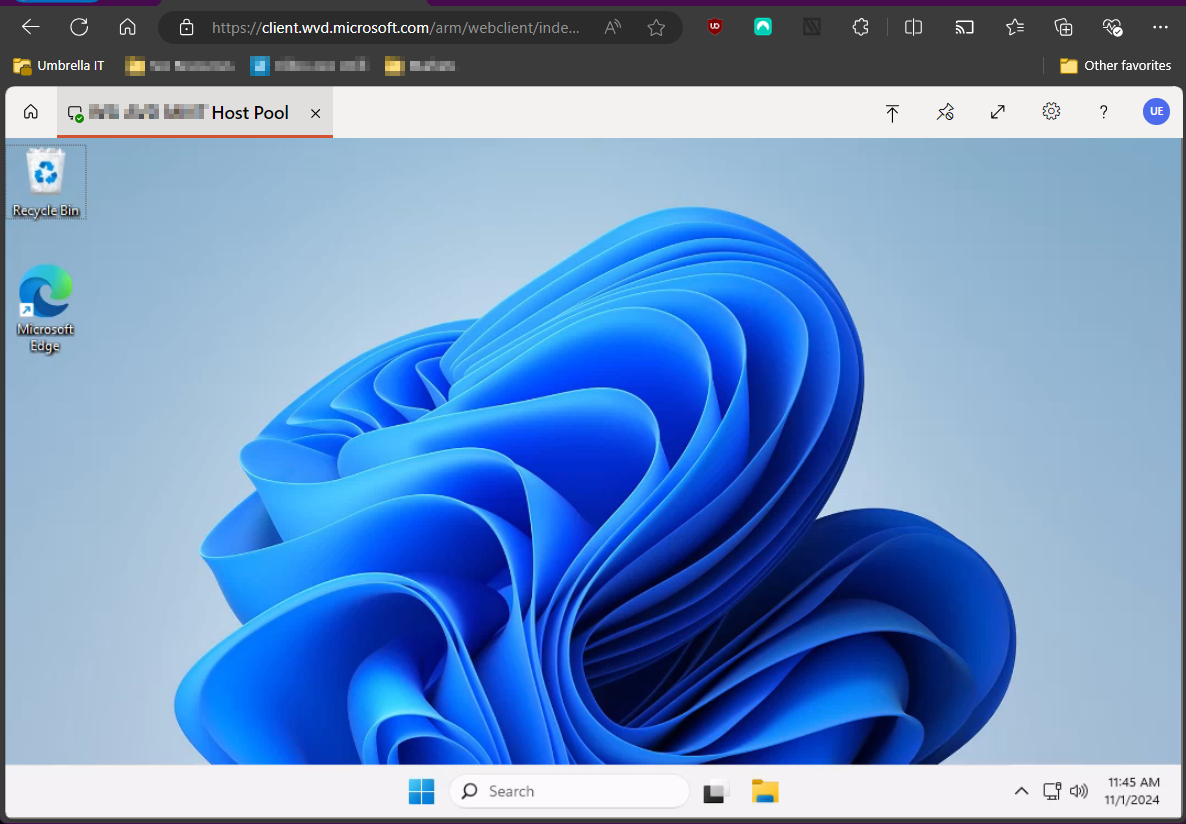Select the home tab in the web client

point(29,112)
